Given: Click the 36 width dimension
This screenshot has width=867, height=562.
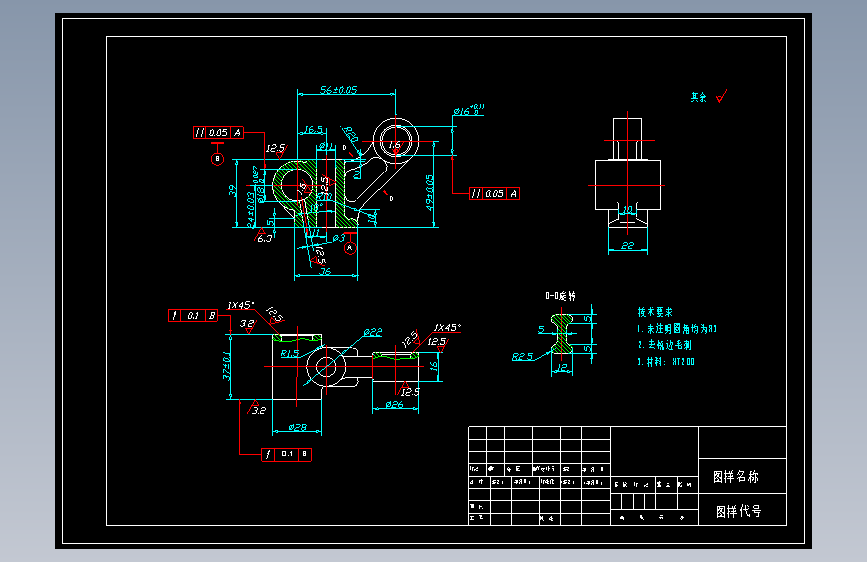Looking at the screenshot, I should click(x=325, y=271).
